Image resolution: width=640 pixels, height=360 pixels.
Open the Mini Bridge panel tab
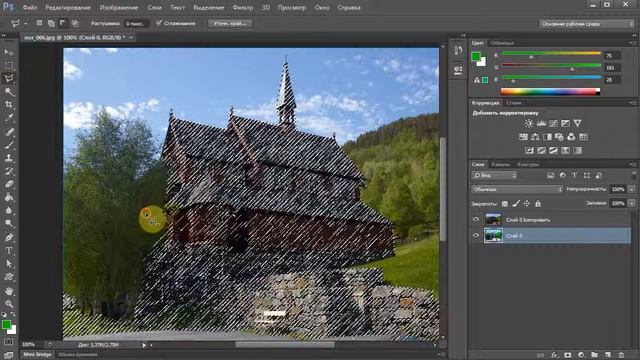(37, 354)
